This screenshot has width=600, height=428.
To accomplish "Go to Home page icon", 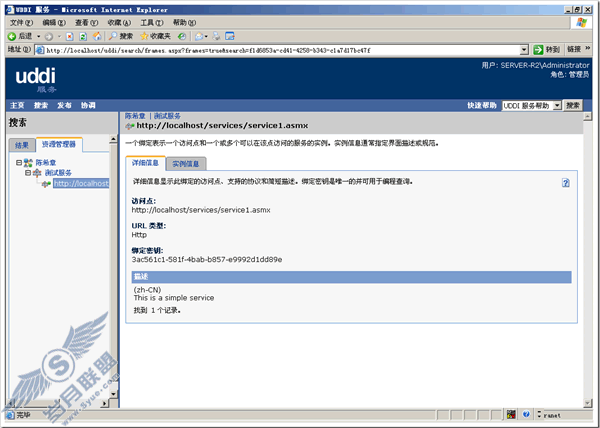I will [x=97, y=36].
